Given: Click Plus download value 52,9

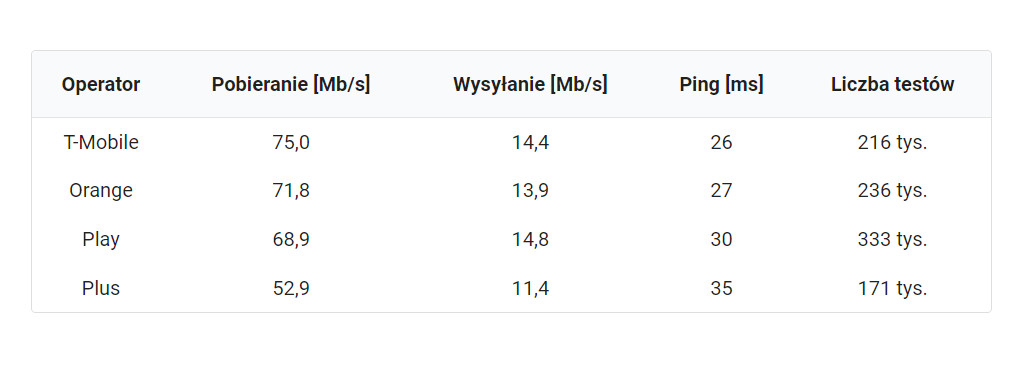Looking at the screenshot, I should point(291,288).
